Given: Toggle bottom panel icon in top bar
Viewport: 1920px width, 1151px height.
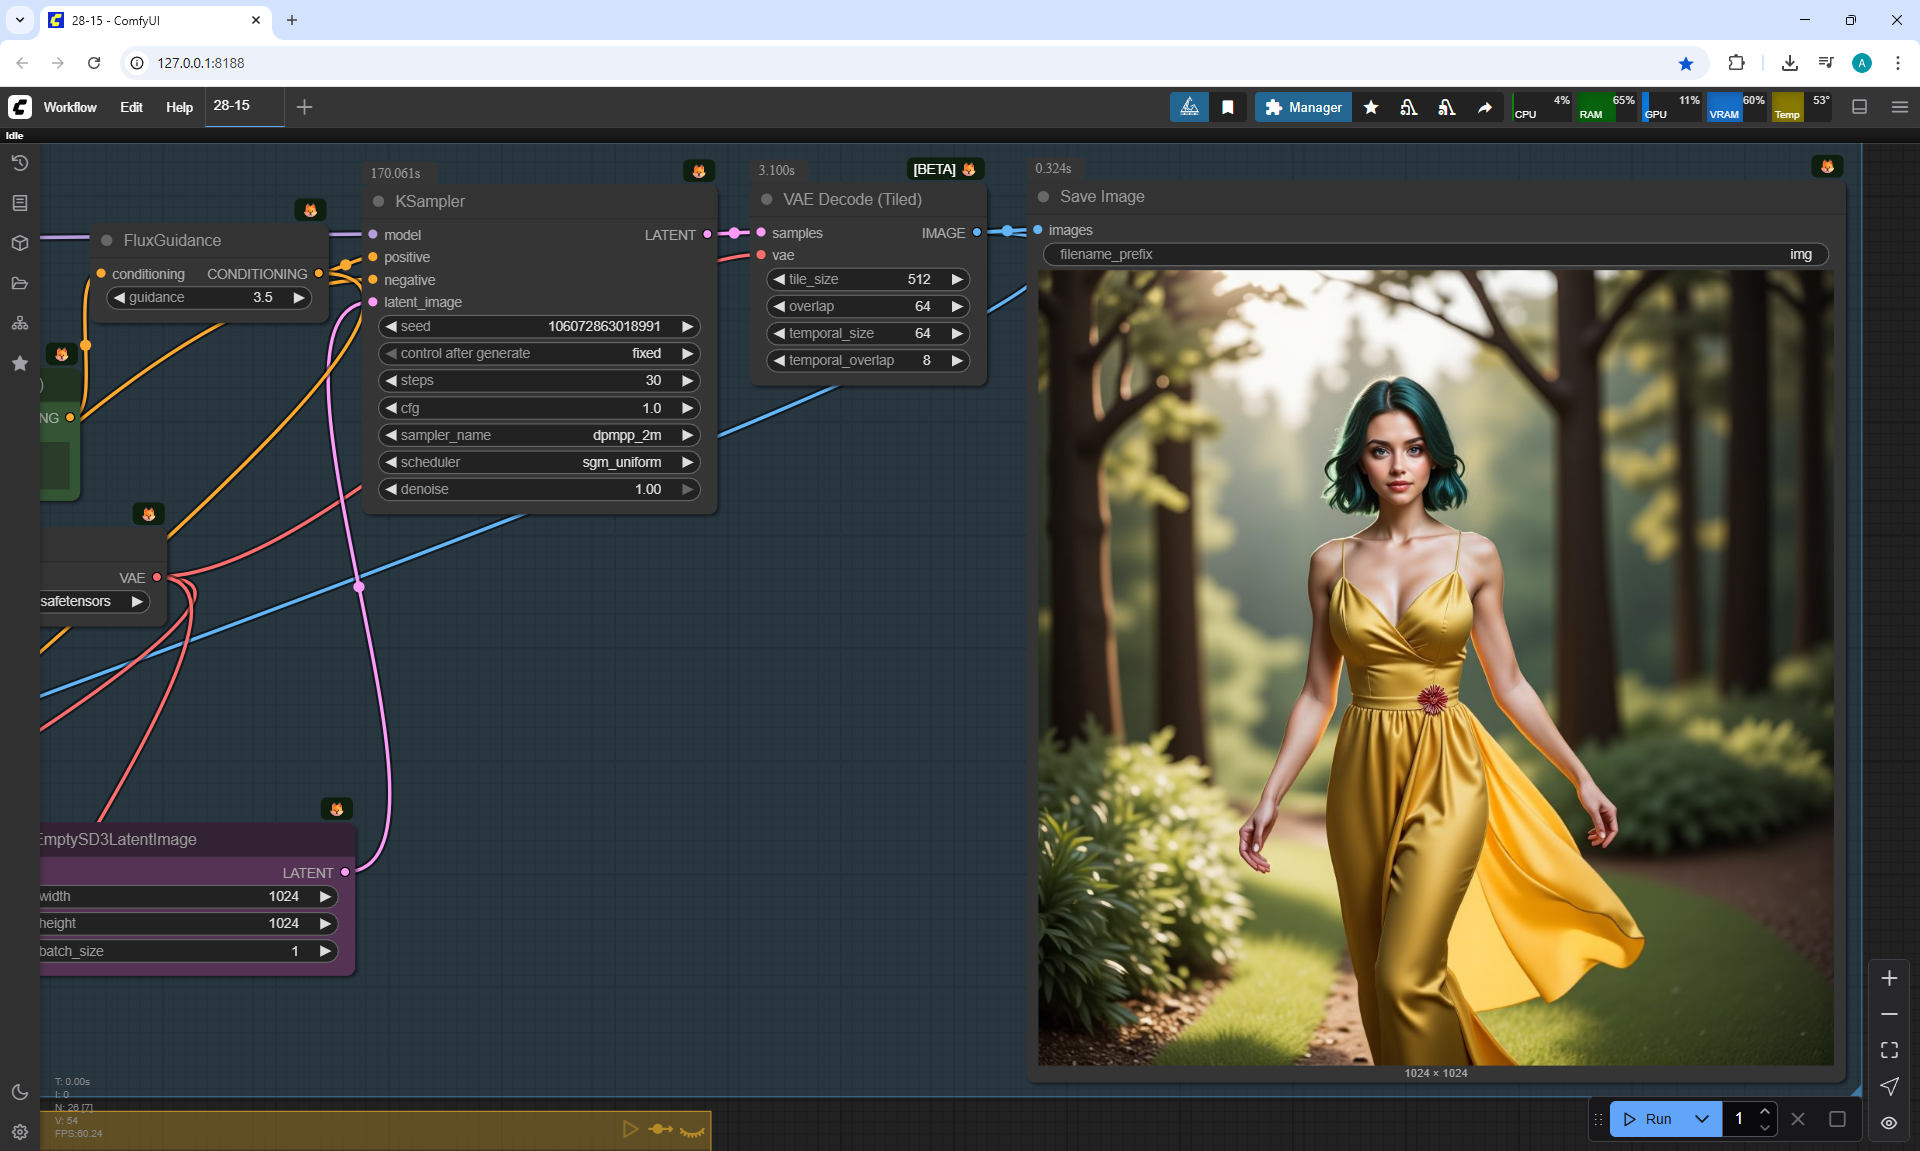Looking at the screenshot, I should point(1860,107).
